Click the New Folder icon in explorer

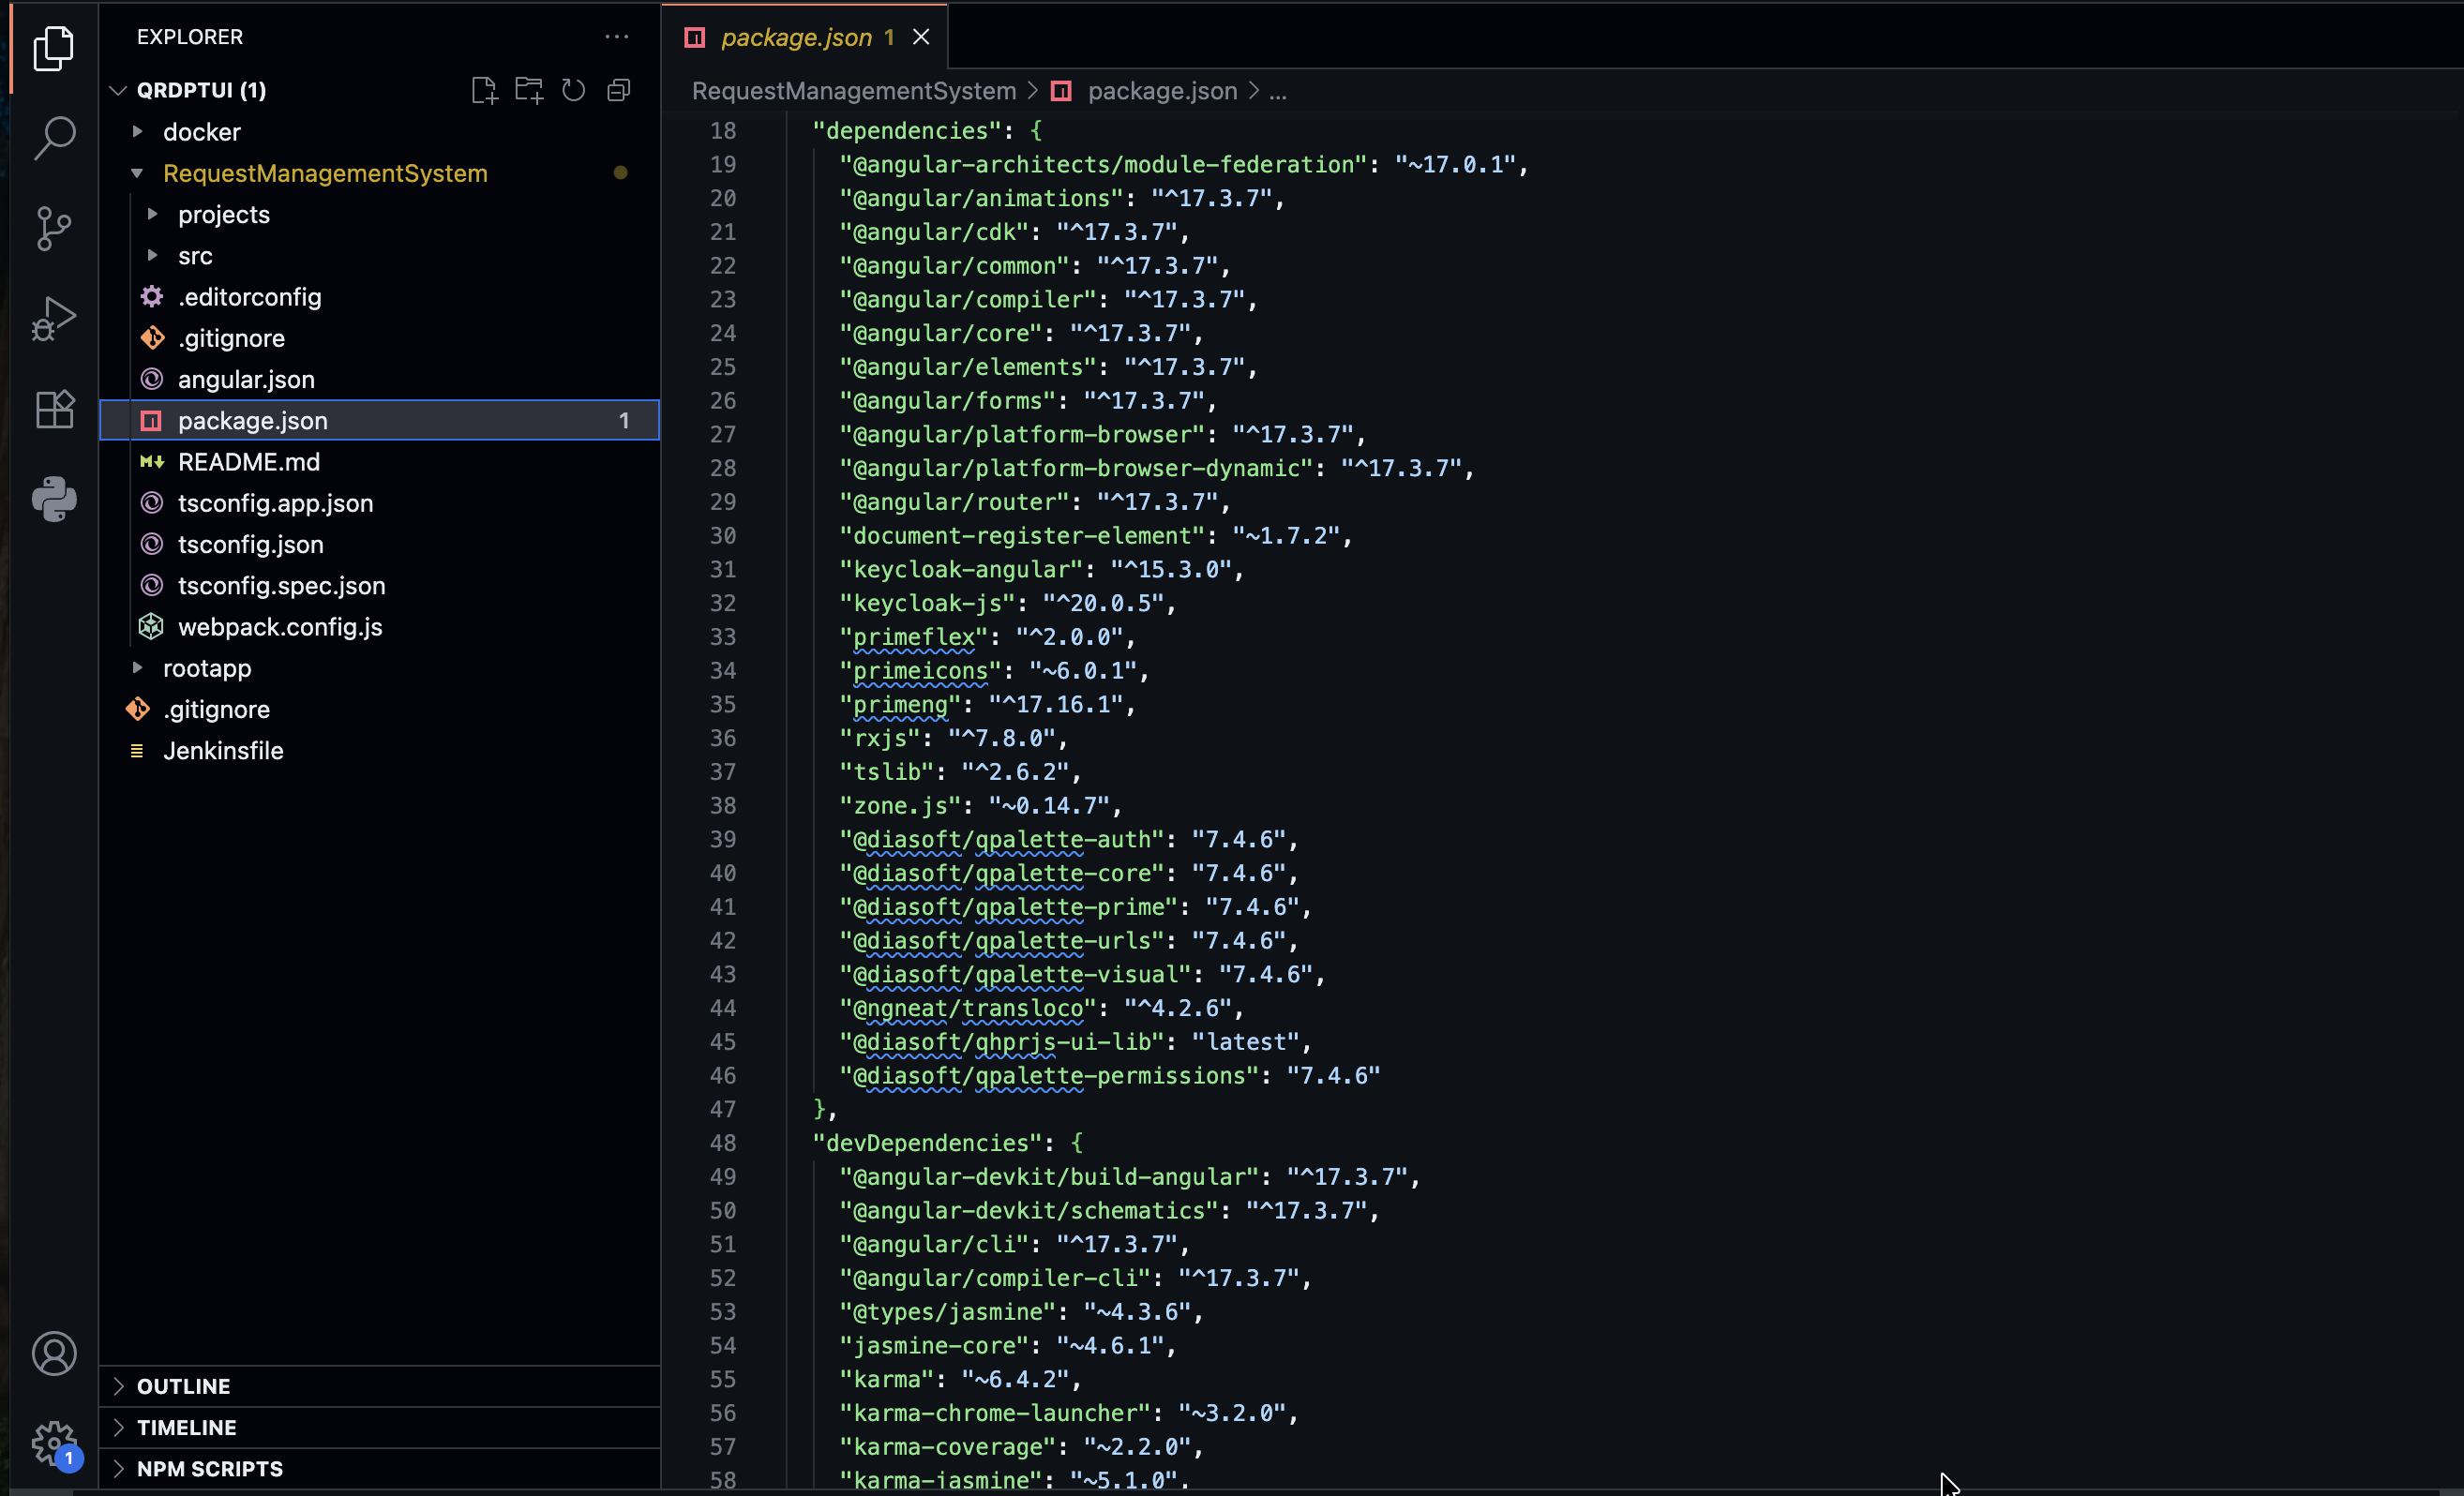click(529, 91)
